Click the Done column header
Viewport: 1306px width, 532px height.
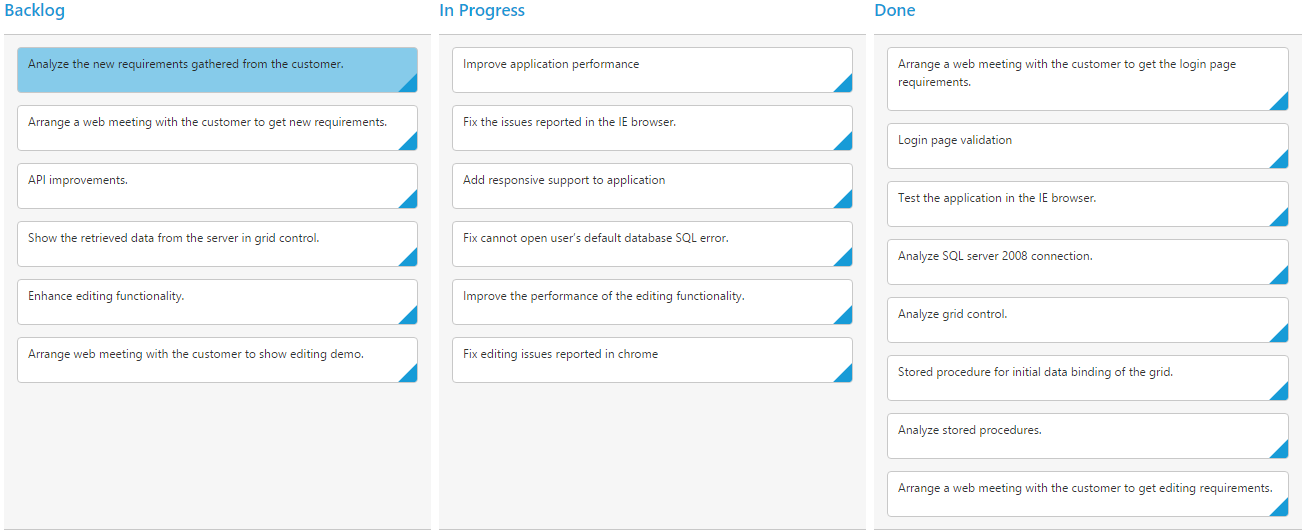coord(895,11)
